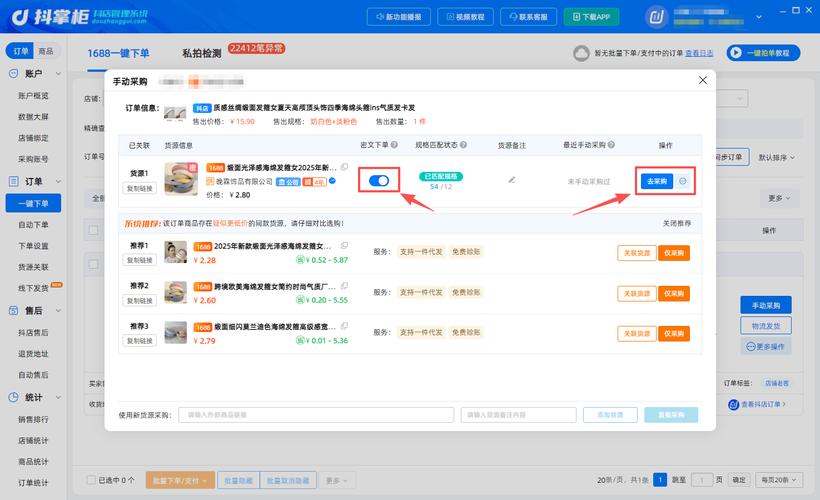Click 仅采购 for 推荐1

click(x=674, y=253)
